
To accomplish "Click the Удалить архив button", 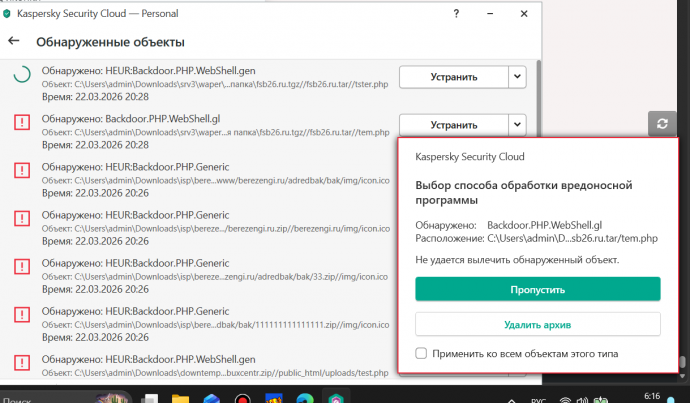I will point(537,324).
